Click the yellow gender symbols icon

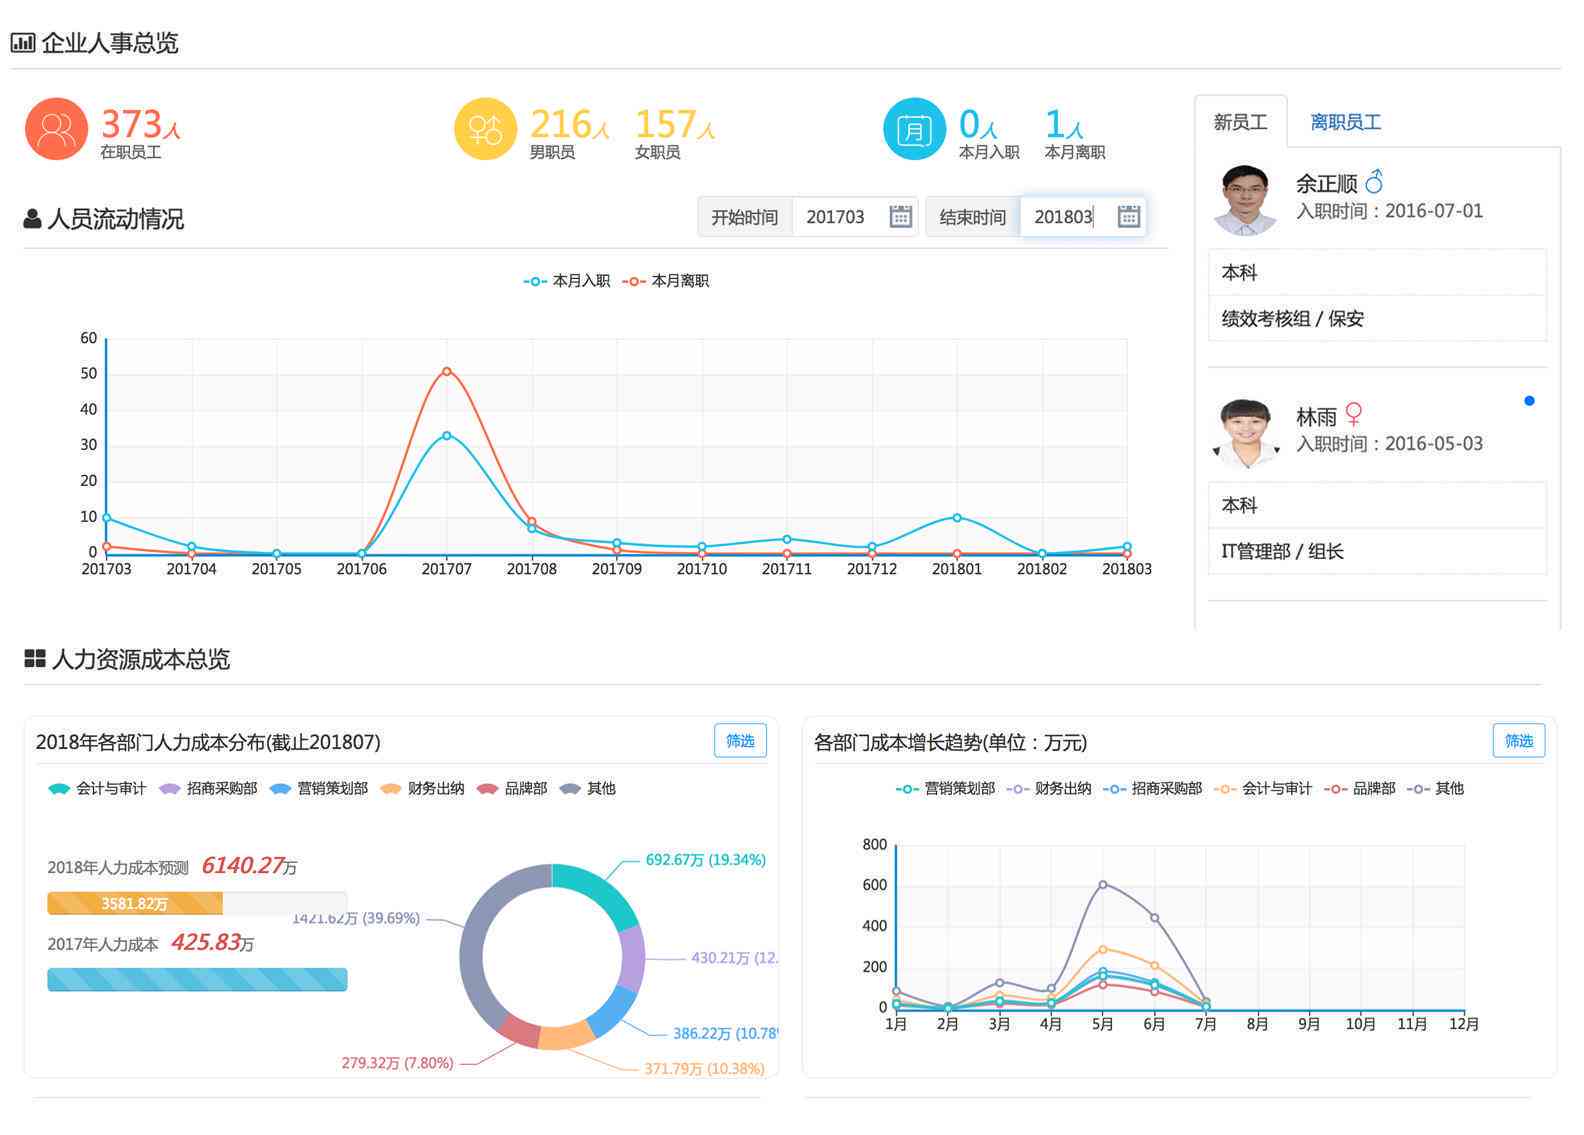pyautogui.click(x=485, y=129)
